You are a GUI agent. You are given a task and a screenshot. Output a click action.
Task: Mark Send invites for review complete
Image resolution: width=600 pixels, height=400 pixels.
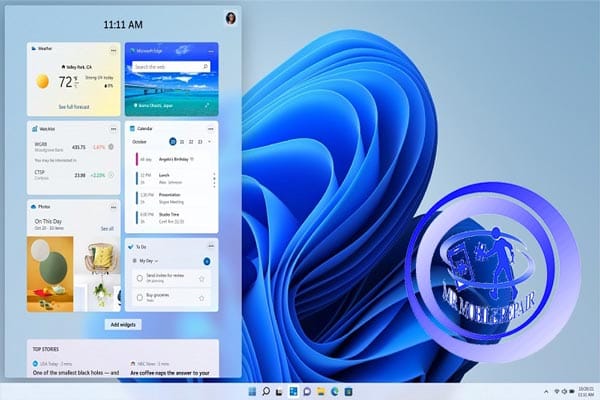pos(140,278)
